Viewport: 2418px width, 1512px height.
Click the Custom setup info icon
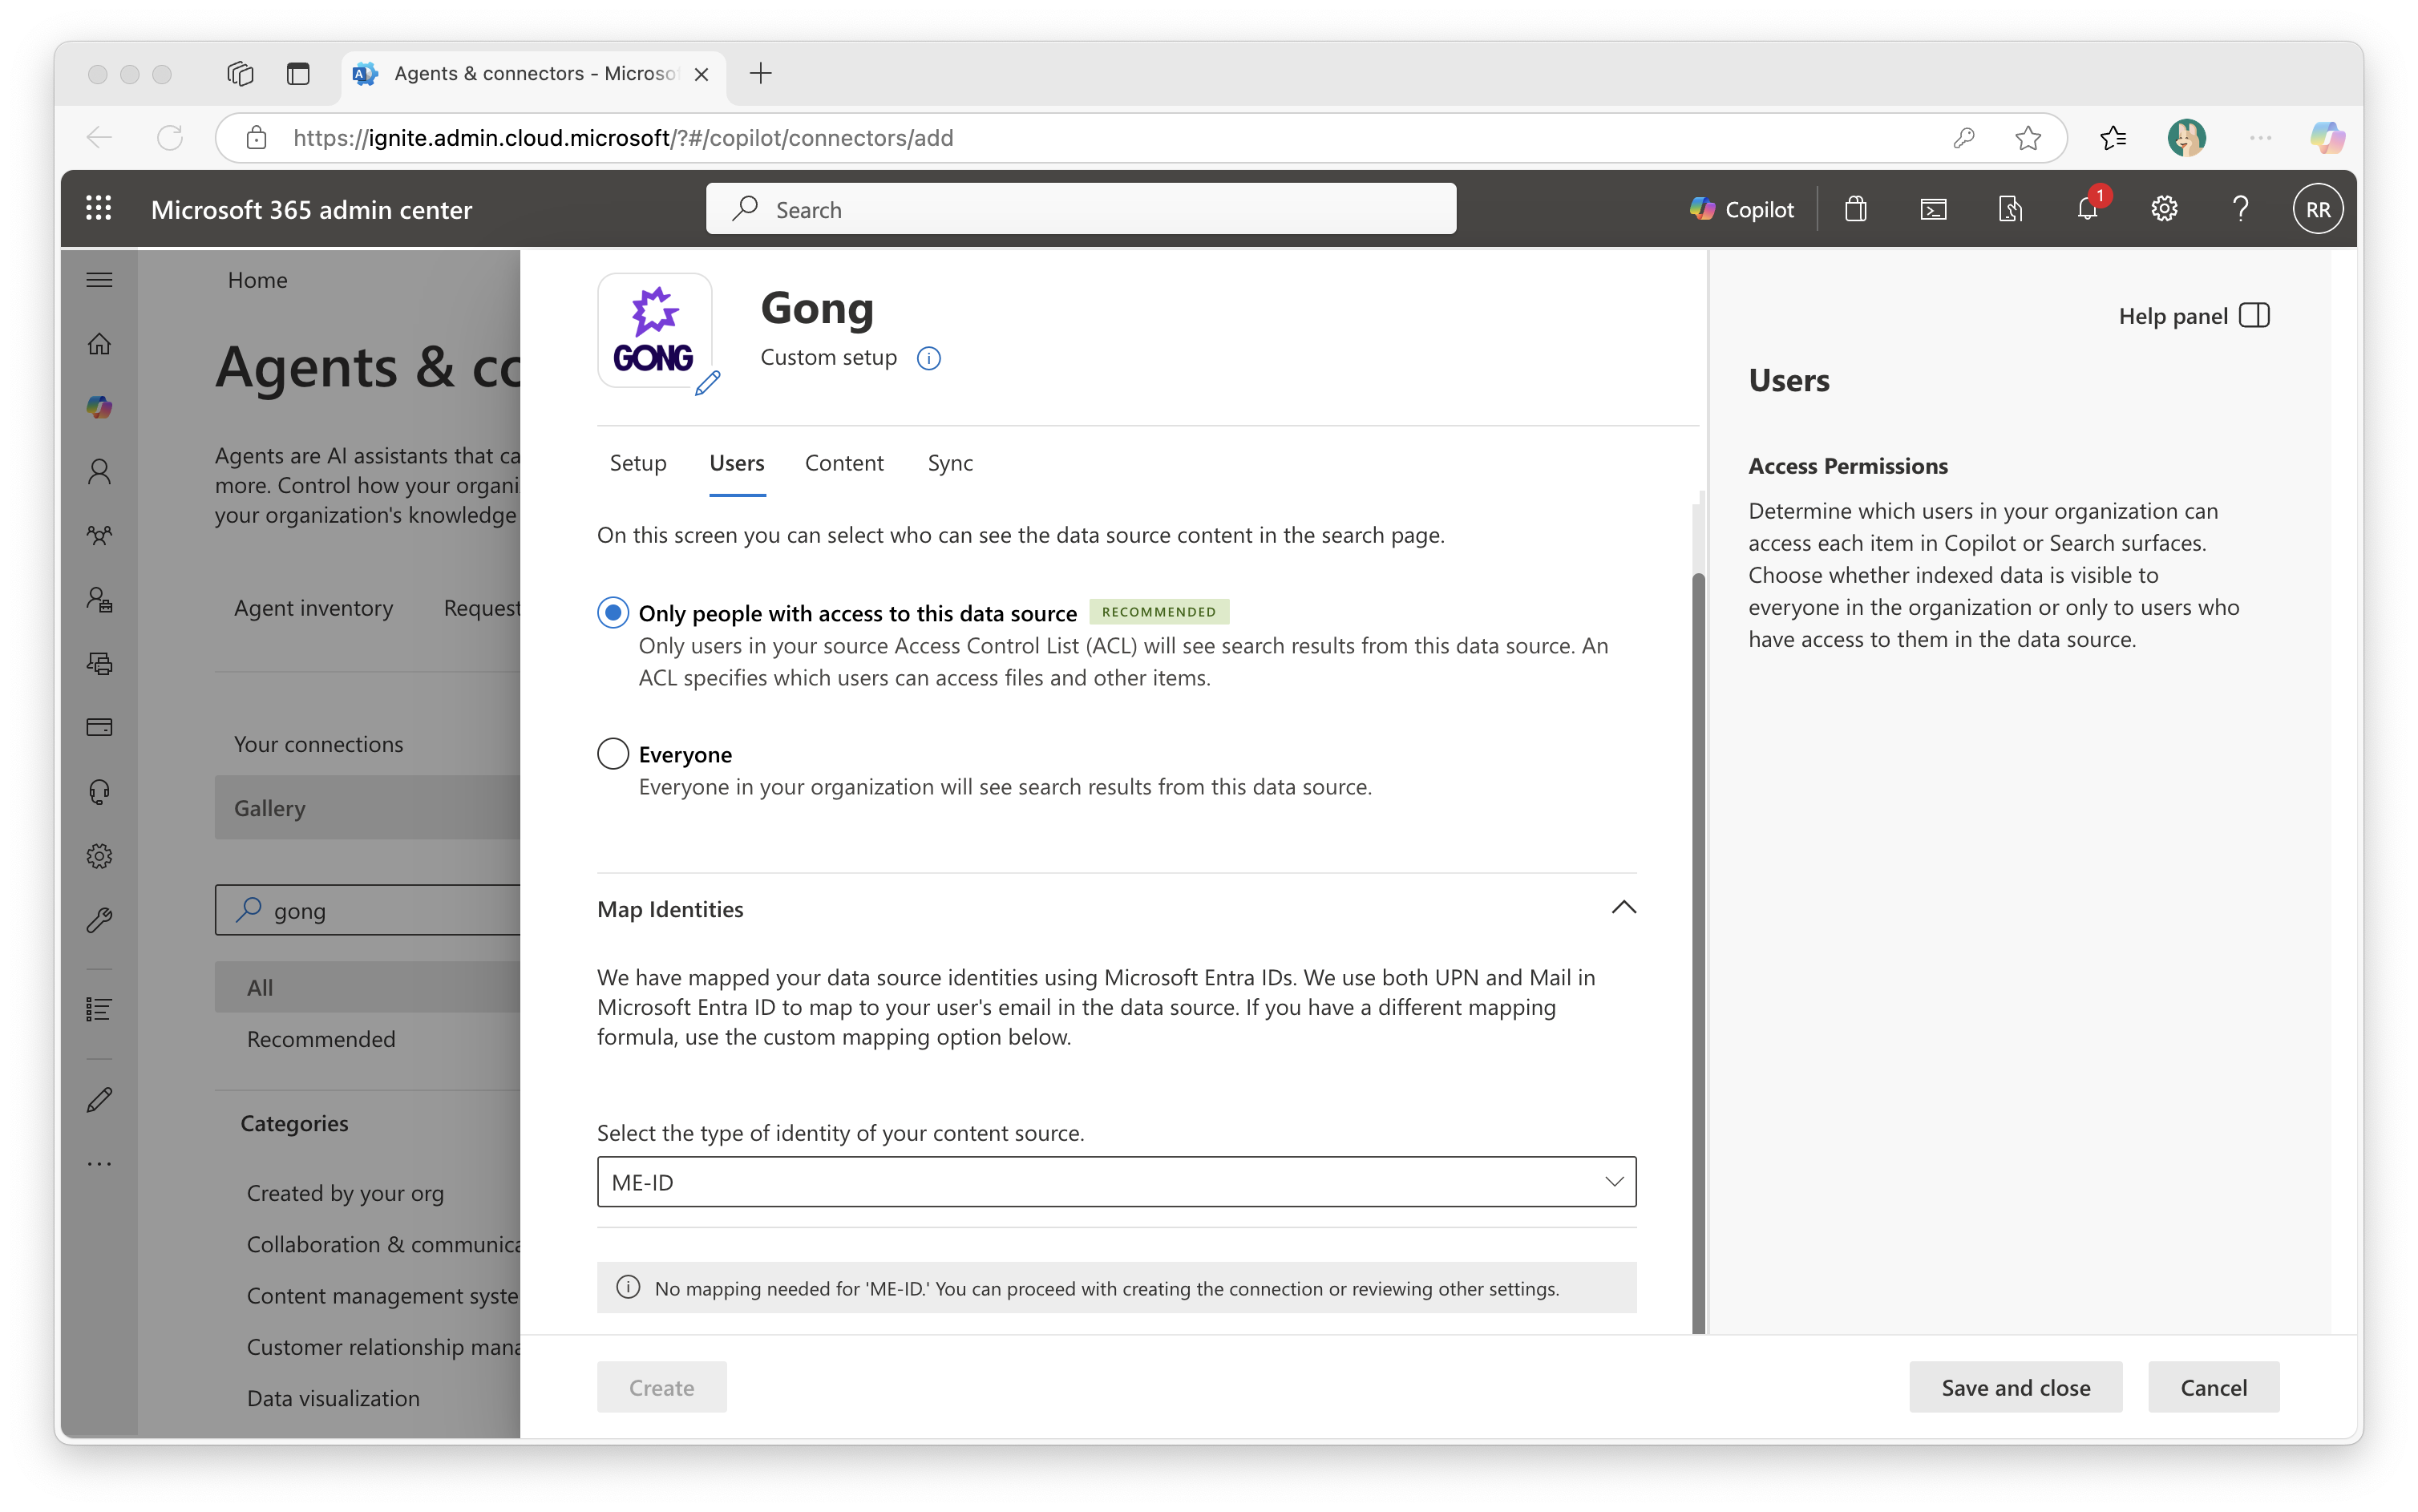tap(928, 358)
